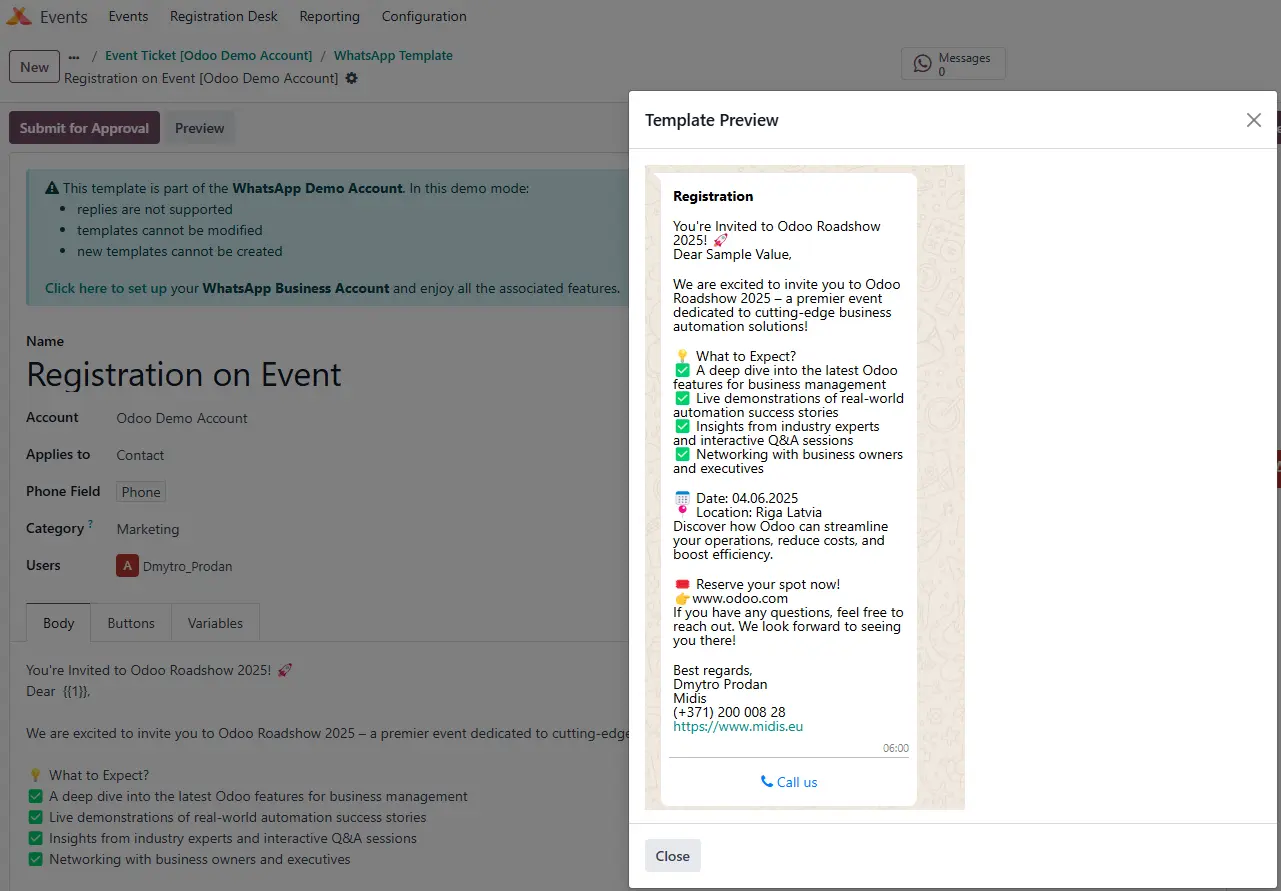Screen dimensions: 1281x891
Task: Switch to the Buttons tab
Action: (131, 623)
